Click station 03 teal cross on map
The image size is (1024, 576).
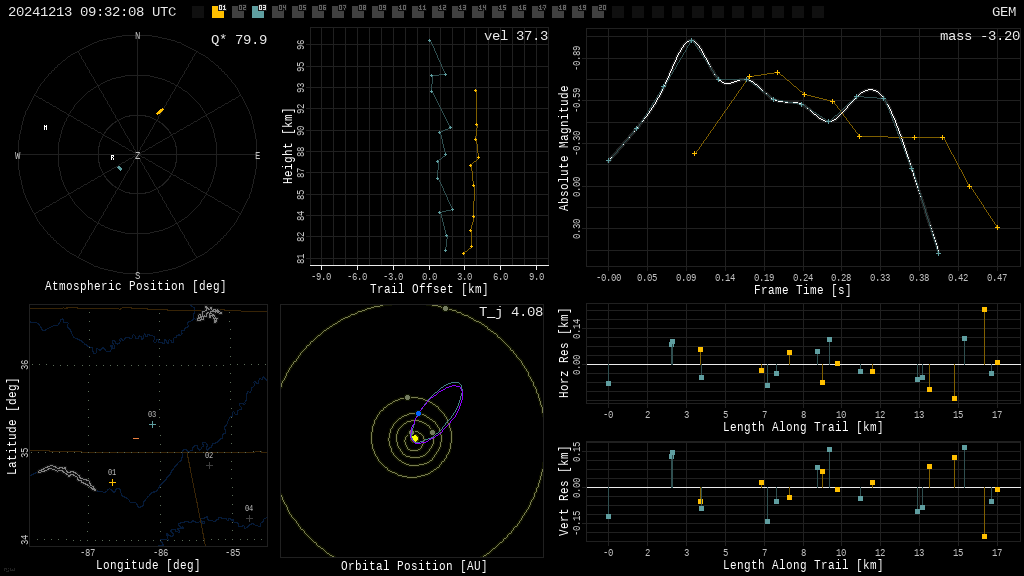tap(152, 425)
